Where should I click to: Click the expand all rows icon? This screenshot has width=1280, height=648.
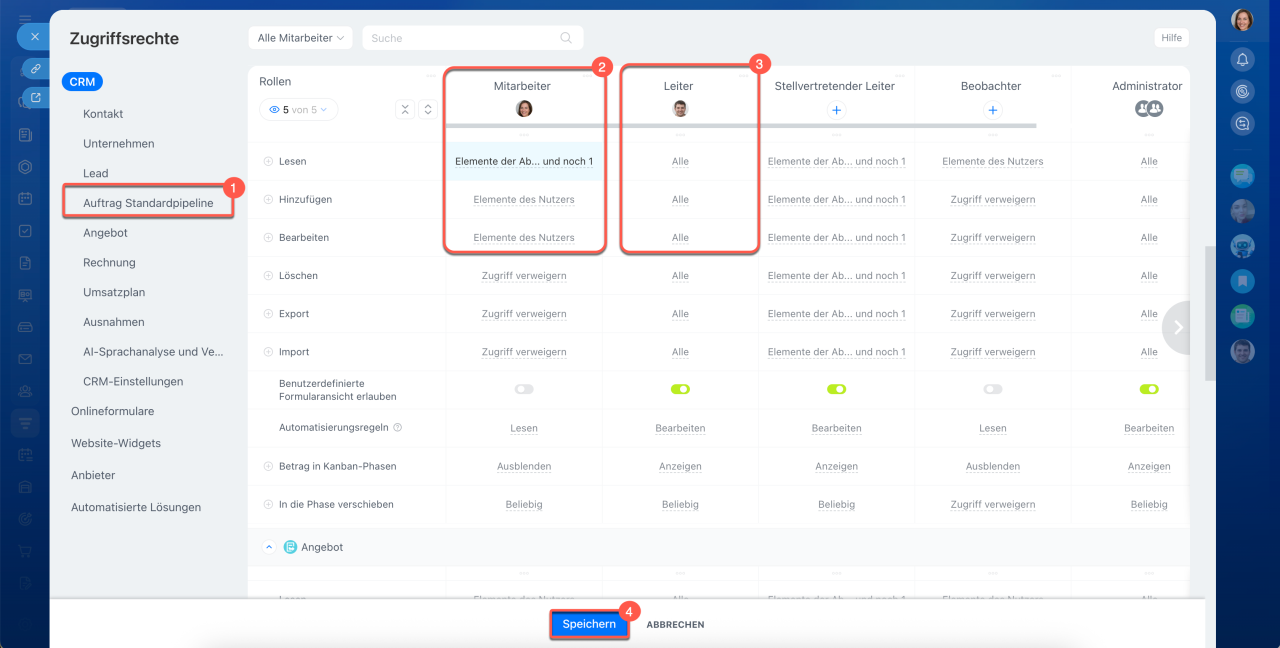[x=427, y=110]
